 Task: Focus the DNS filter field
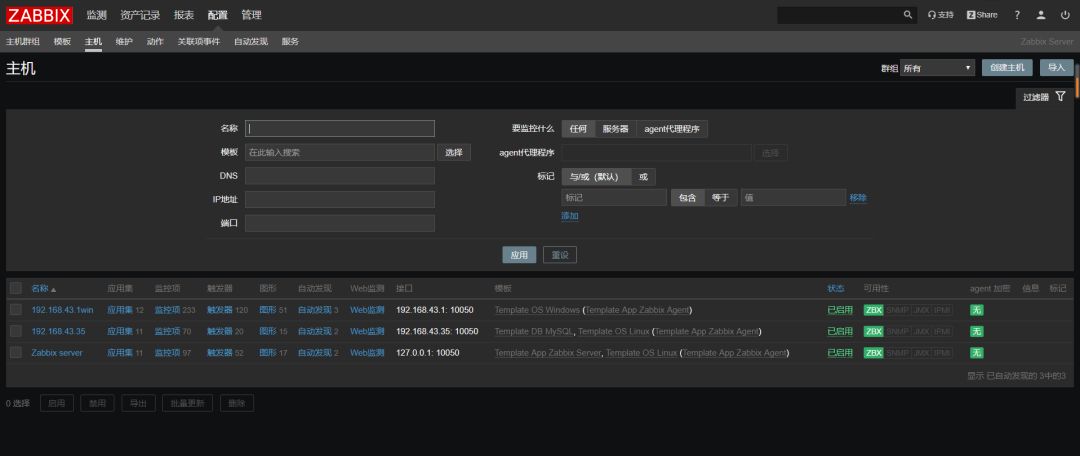(x=340, y=176)
